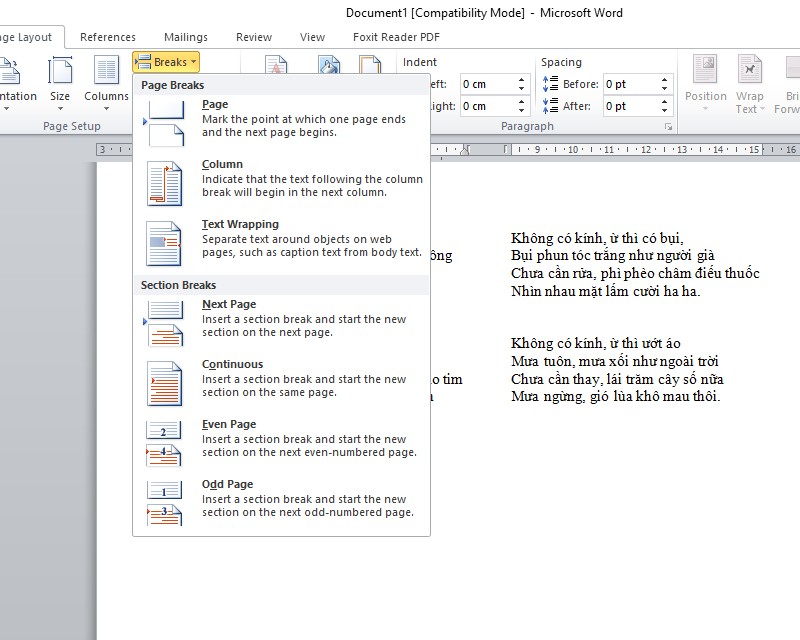The image size is (800, 640).
Task: Open the Foxit Reader PDF tab
Action: [x=396, y=37]
